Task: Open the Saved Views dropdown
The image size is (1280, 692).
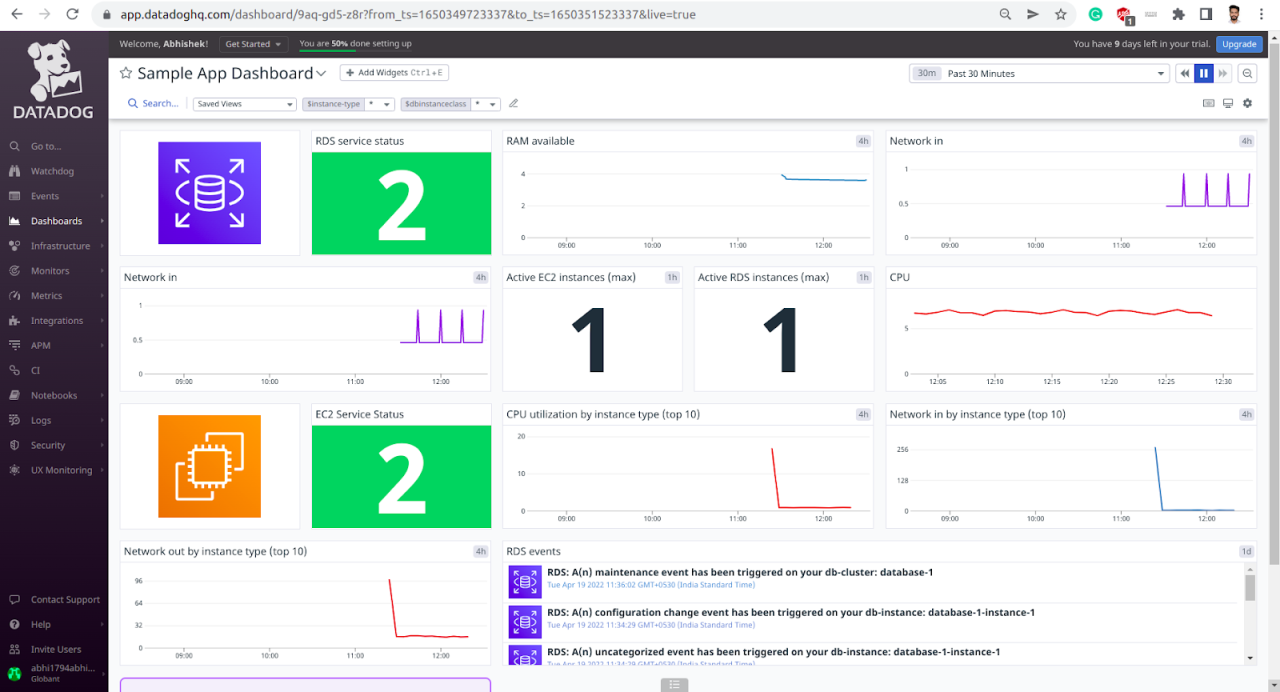Action: pos(244,103)
